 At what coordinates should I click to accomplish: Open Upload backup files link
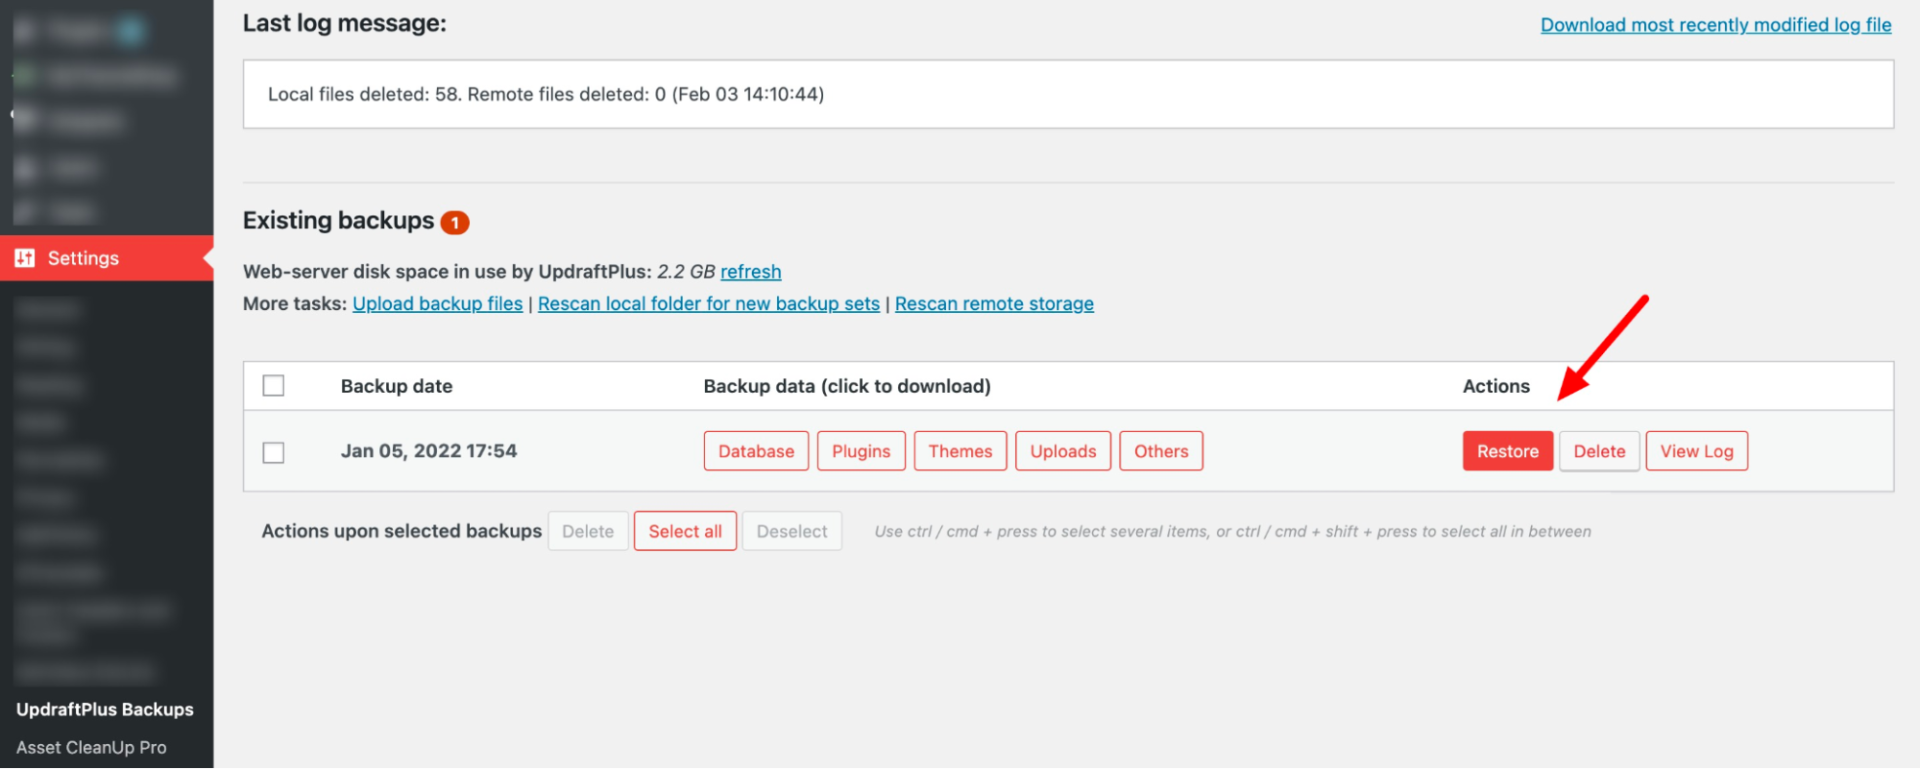click(x=437, y=304)
